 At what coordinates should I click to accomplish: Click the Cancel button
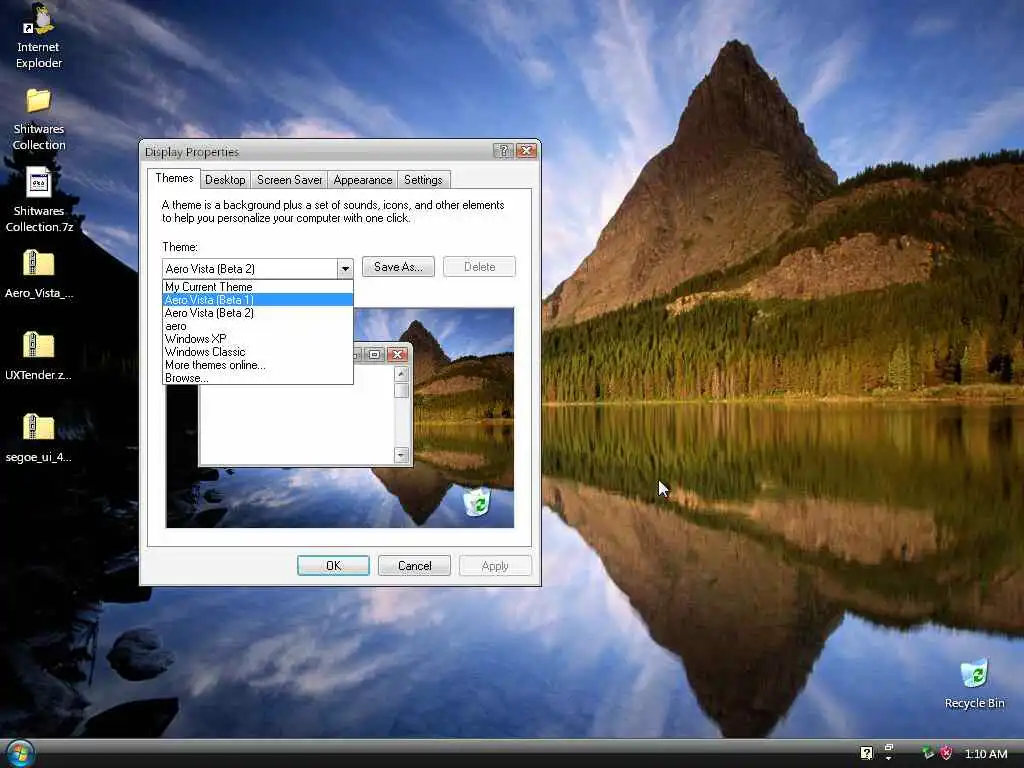pyautogui.click(x=415, y=566)
